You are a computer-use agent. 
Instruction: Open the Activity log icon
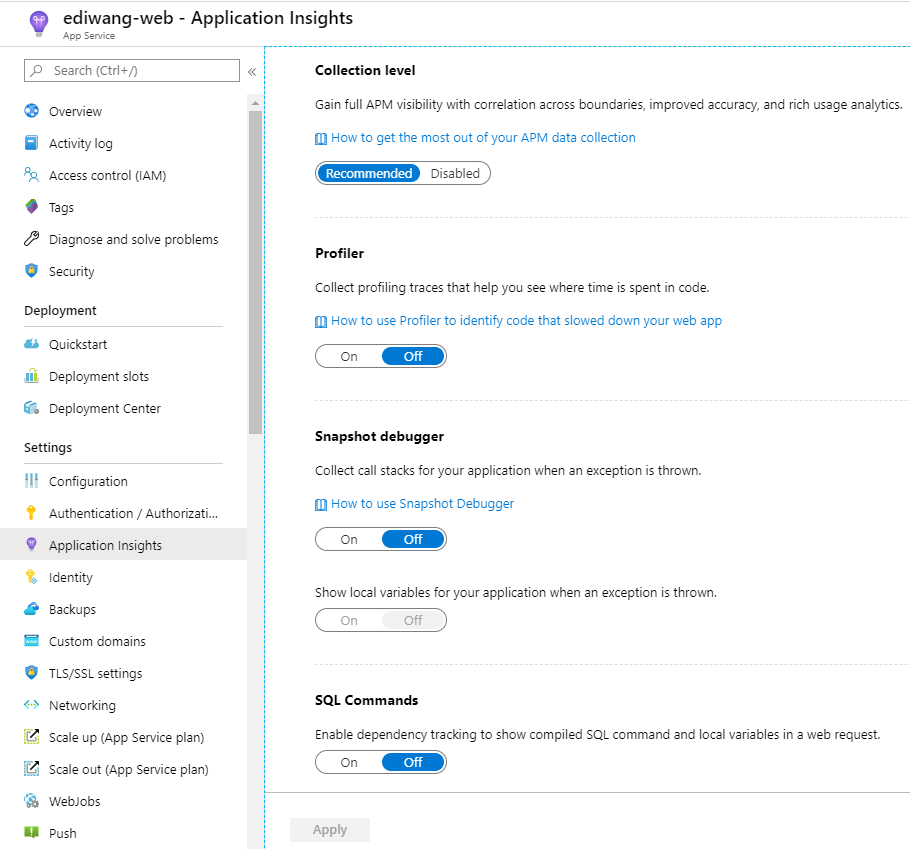(31, 143)
